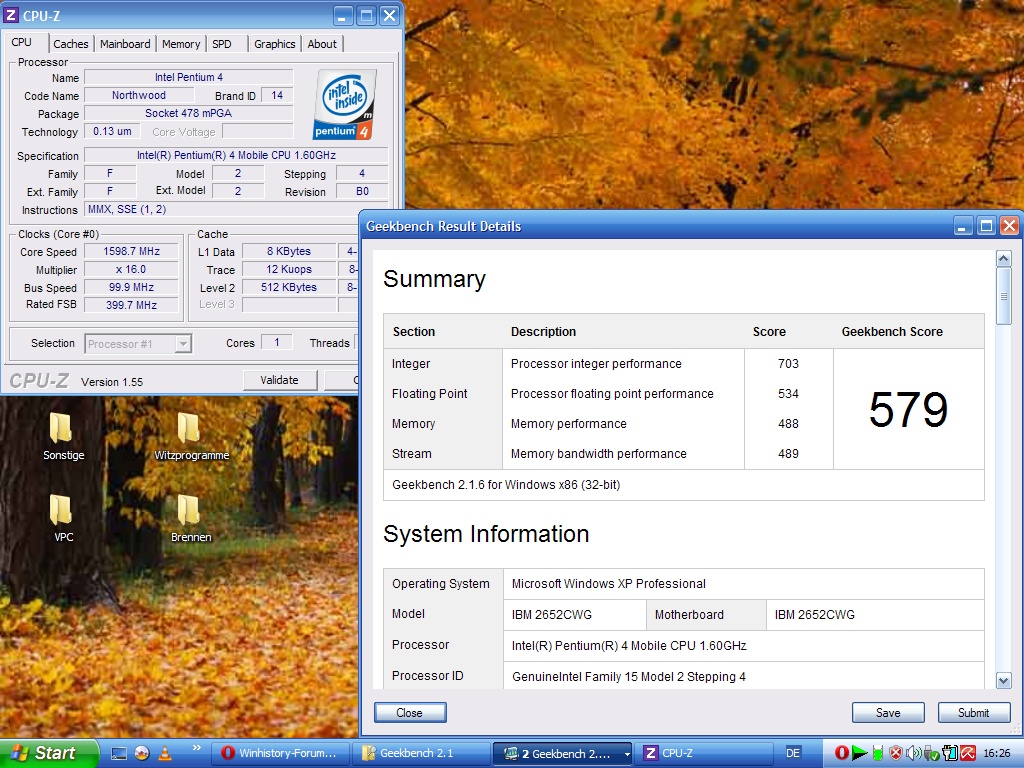This screenshot has width=1024, height=768.
Task: Click the red security shield tray icon
Action: 896,753
